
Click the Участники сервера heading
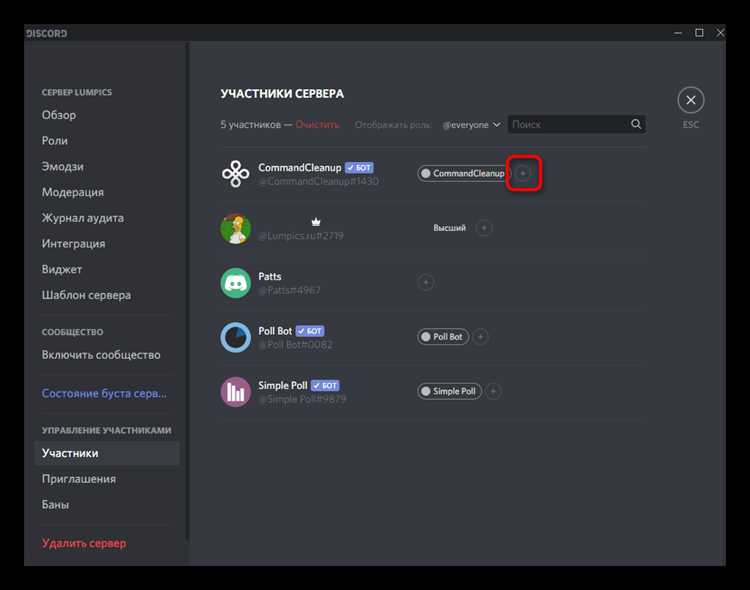click(x=282, y=94)
